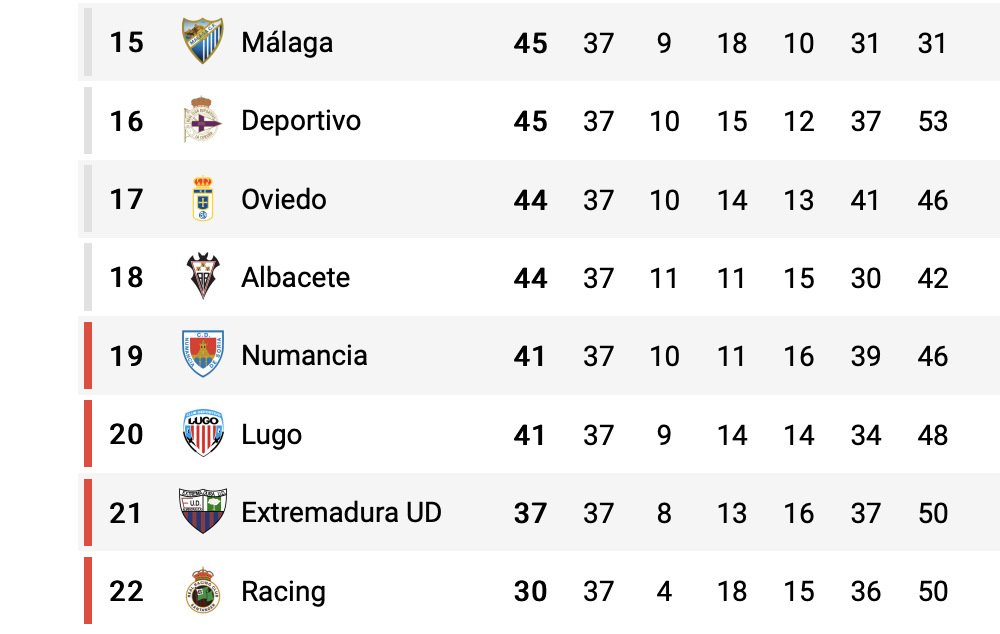Screen dimensions: 1000x634
Task: Open the Numancia team name
Action: [304, 355]
